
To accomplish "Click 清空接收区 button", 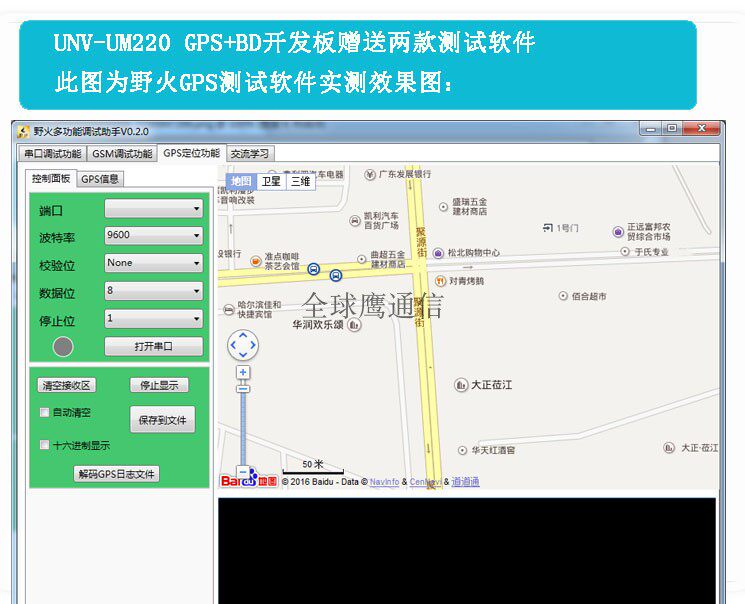I will (67, 385).
